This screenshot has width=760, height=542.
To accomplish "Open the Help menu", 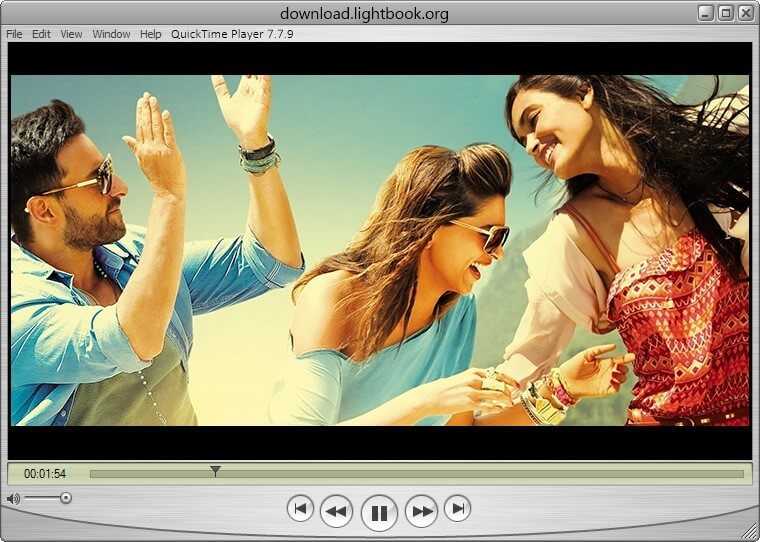I will pyautogui.click(x=150, y=34).
